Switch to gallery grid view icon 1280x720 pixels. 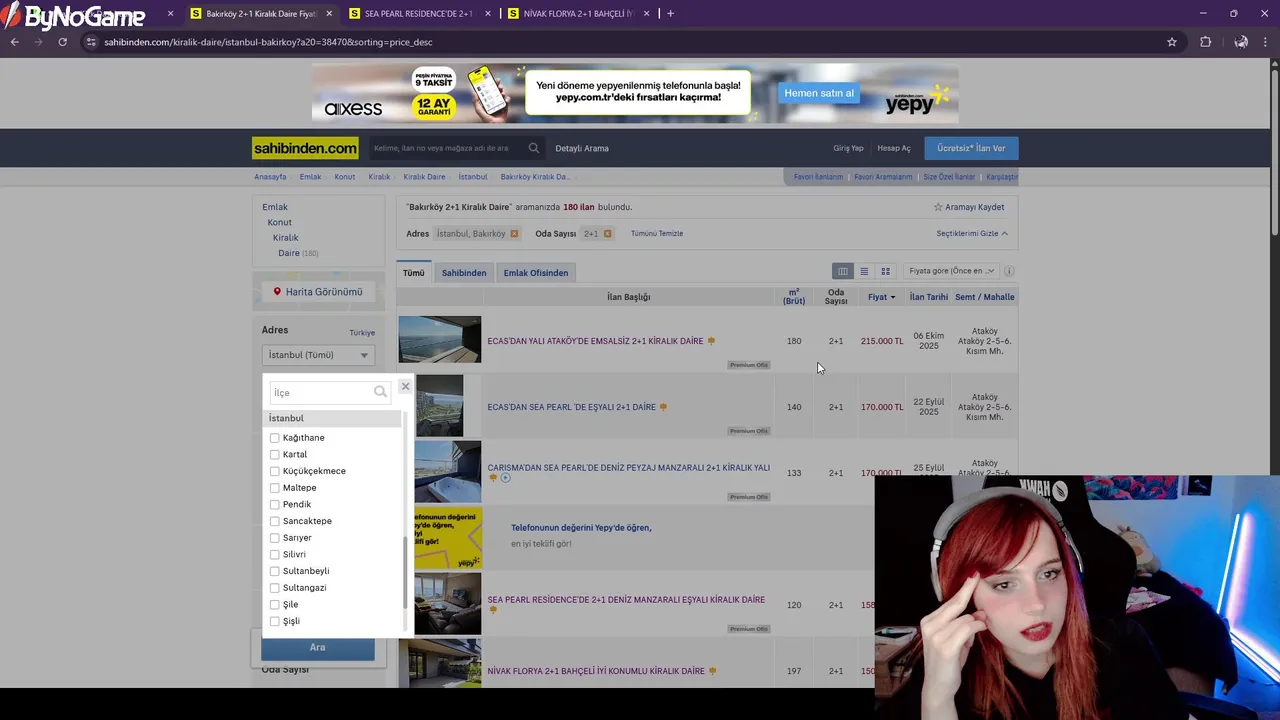click(885, 271)
